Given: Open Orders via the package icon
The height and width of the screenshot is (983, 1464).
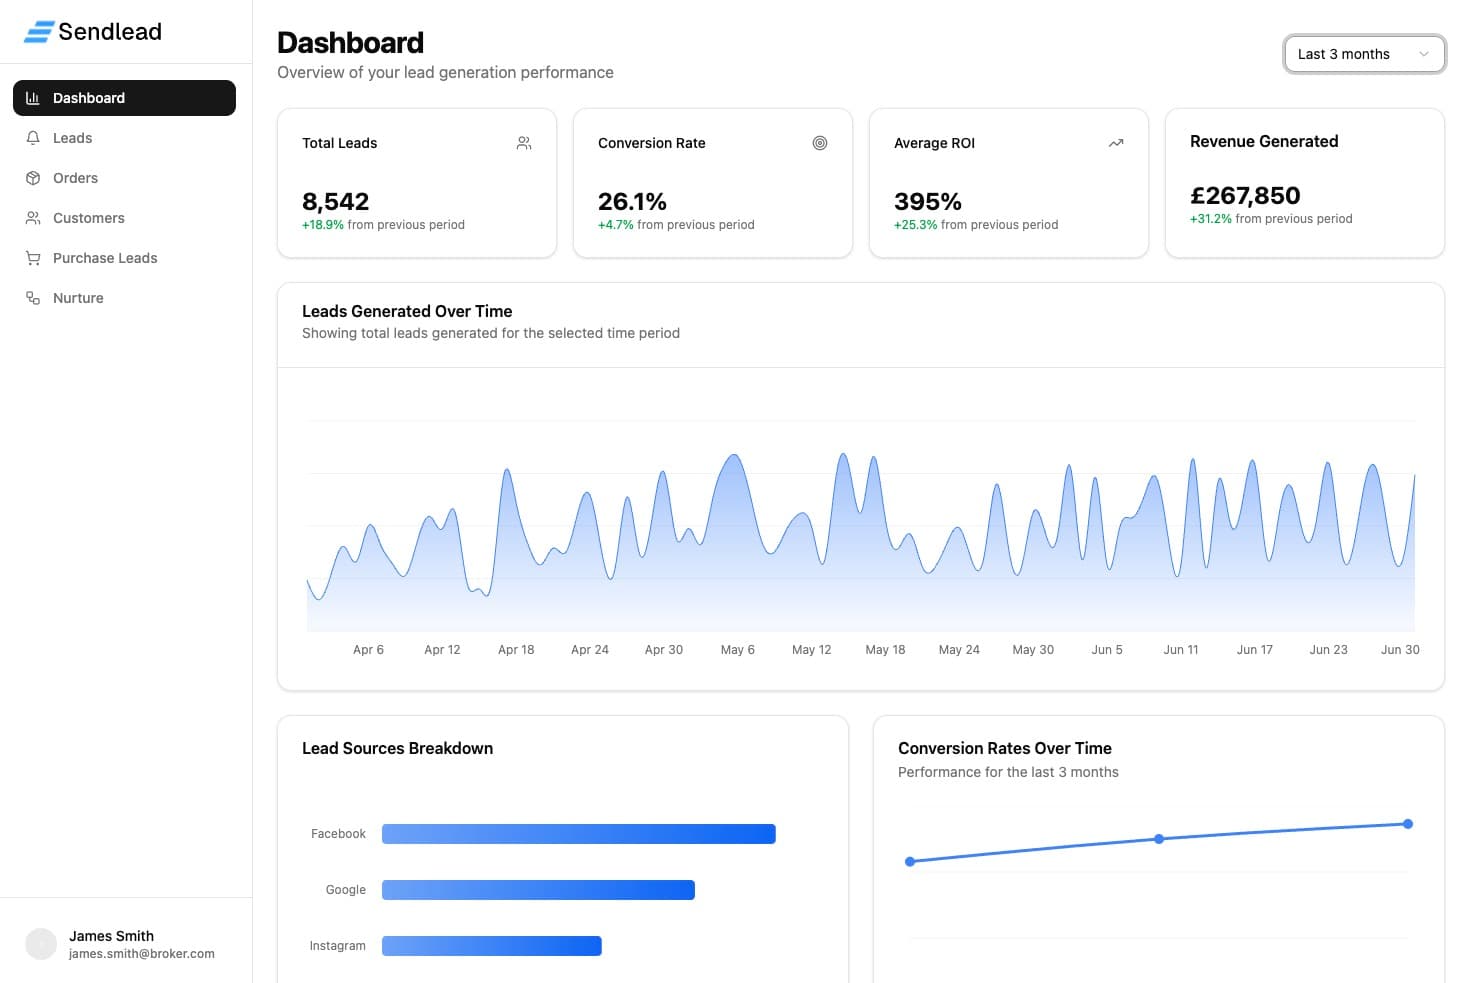Looking at the screenshot, I should [x=33, y=177].
